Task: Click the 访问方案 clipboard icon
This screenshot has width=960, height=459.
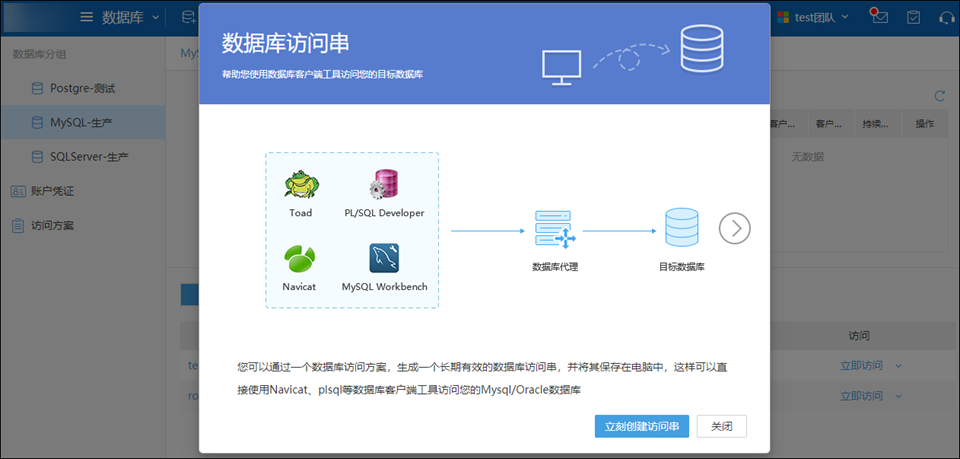Action: click(18, 225)
